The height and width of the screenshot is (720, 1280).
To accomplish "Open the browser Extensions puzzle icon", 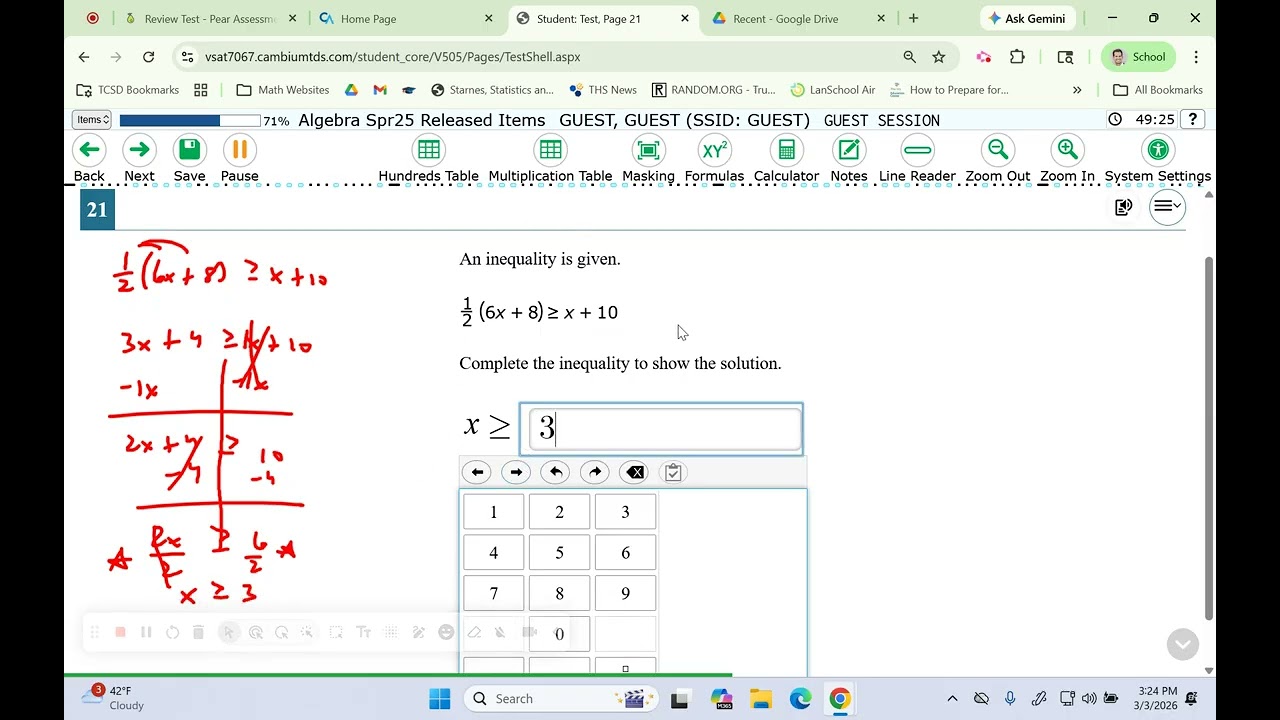I will click(1017, 57).
